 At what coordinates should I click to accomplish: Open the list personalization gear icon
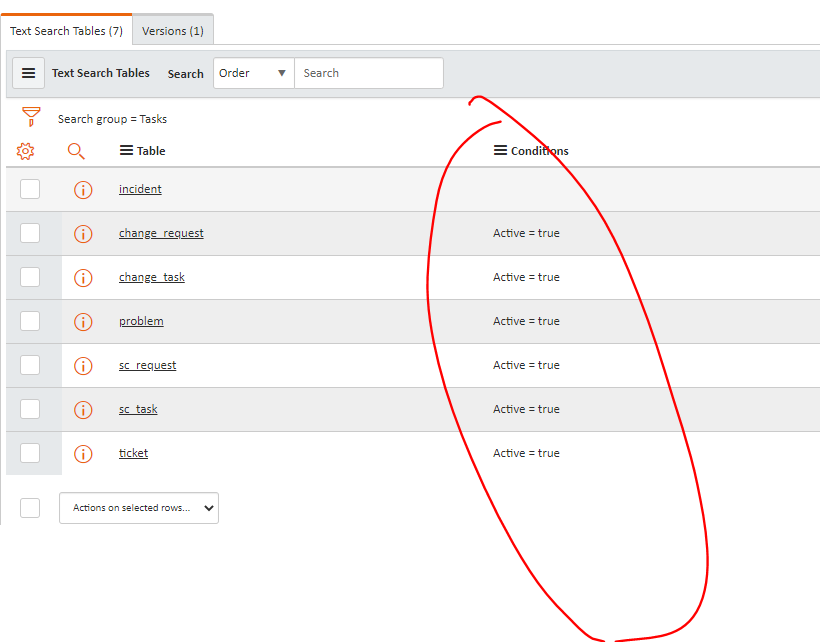coord(24,150)
